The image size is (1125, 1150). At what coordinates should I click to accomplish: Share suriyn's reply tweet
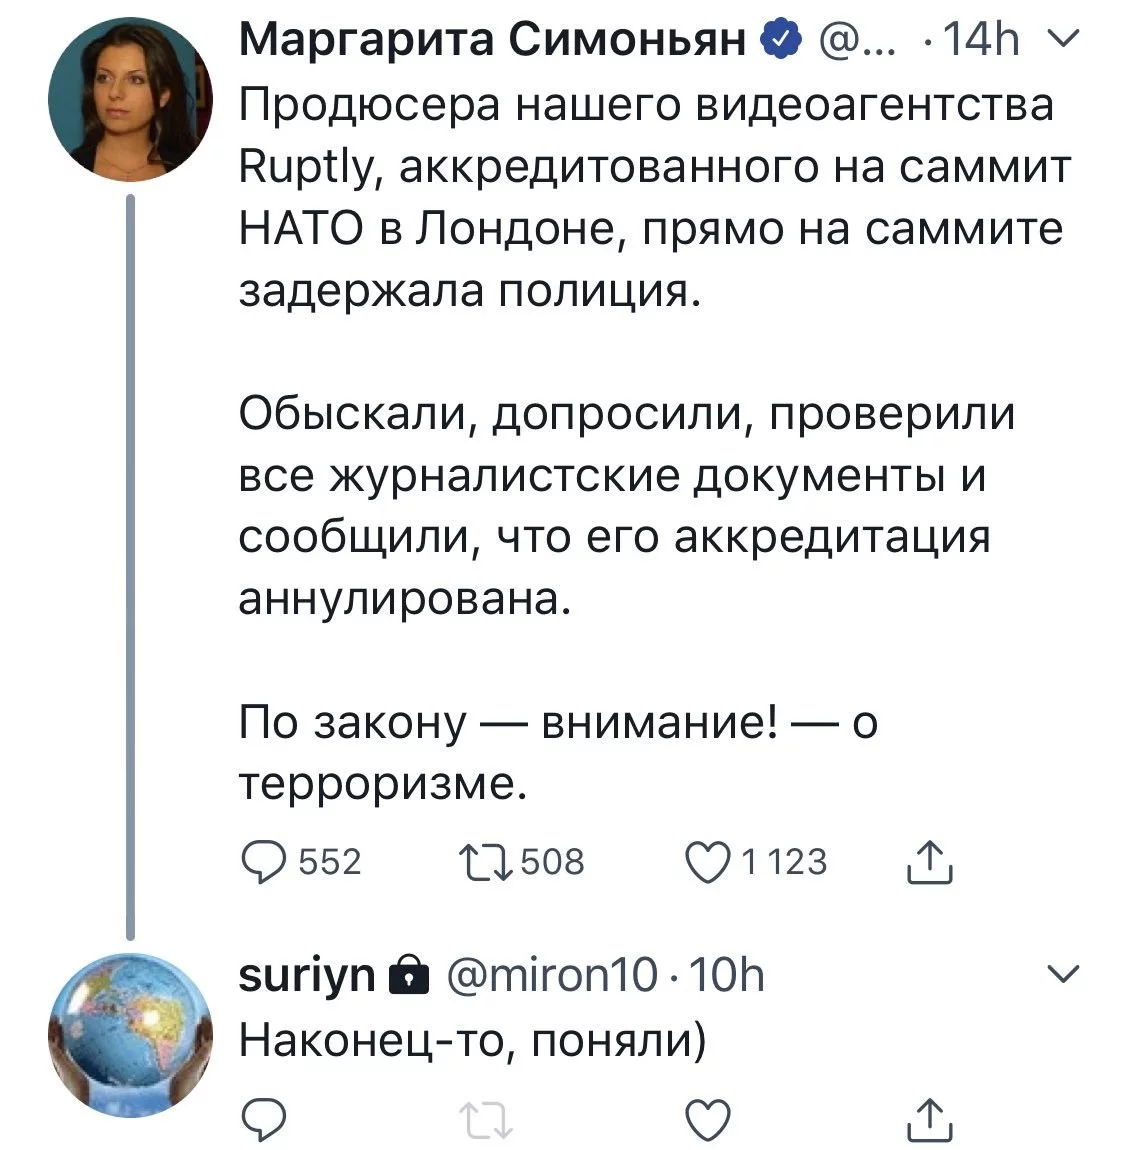(x=929, y=1118)
